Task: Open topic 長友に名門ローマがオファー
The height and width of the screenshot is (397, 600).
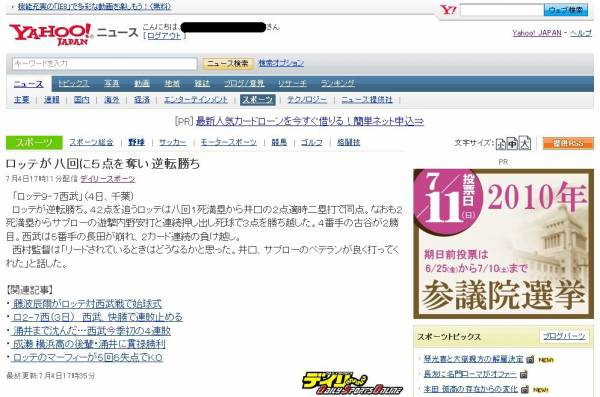Action: click(x=470, y=374)
